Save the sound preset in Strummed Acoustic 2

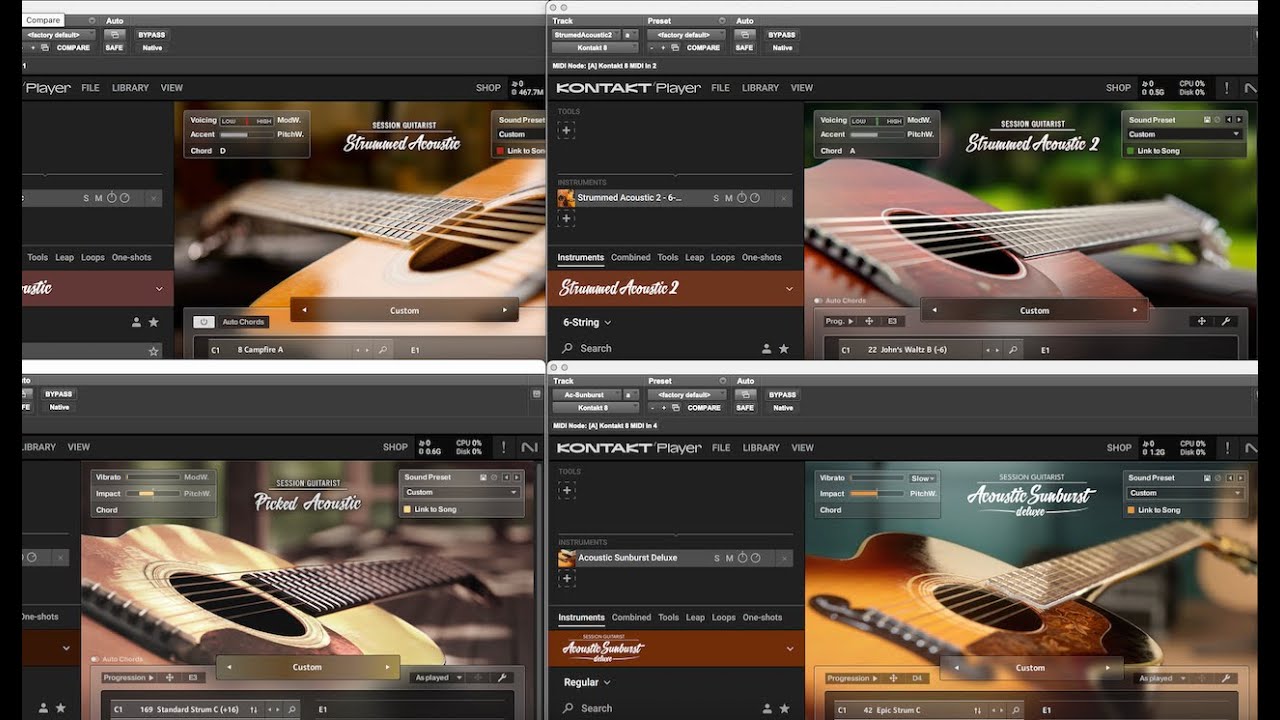coord(1207,120)
